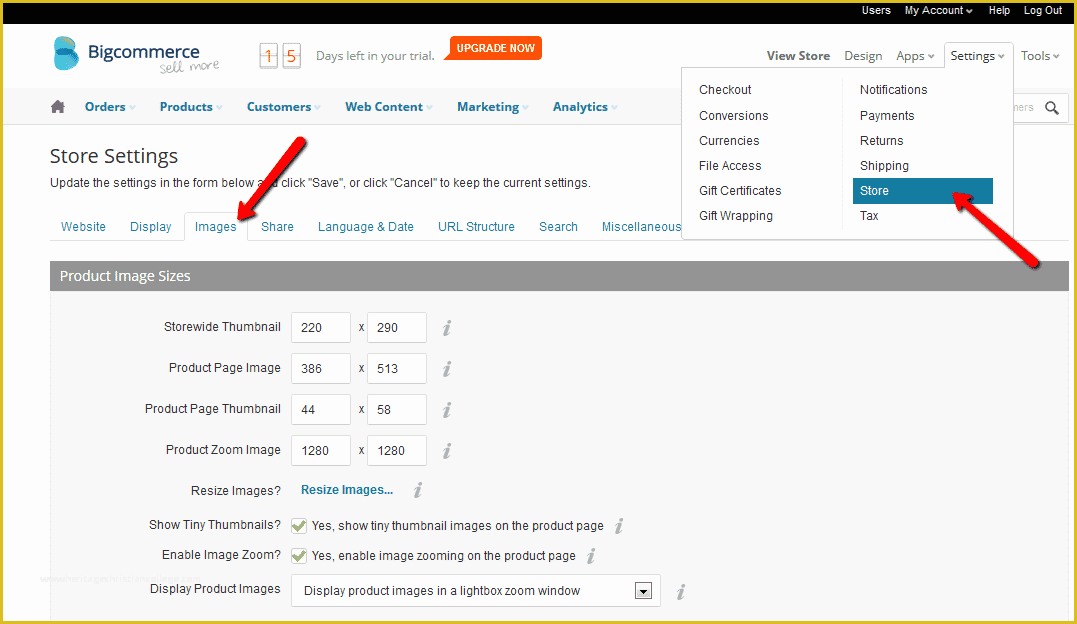Viewport: 1077px width, 624px height.
Task: Expand the Marketing menu
Action: pos(492,107)
